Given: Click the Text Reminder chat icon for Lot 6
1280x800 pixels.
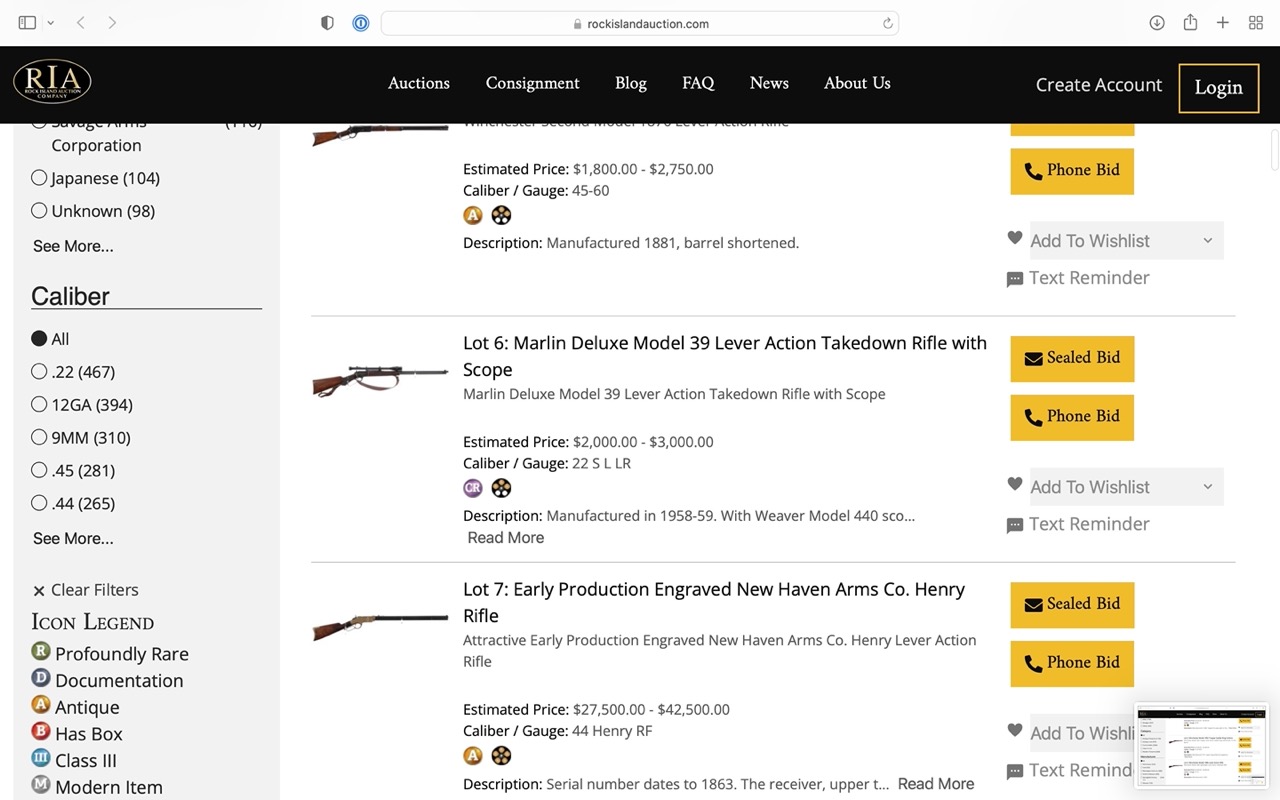Looking at the screenshot, I should (x=1015, y=526).
